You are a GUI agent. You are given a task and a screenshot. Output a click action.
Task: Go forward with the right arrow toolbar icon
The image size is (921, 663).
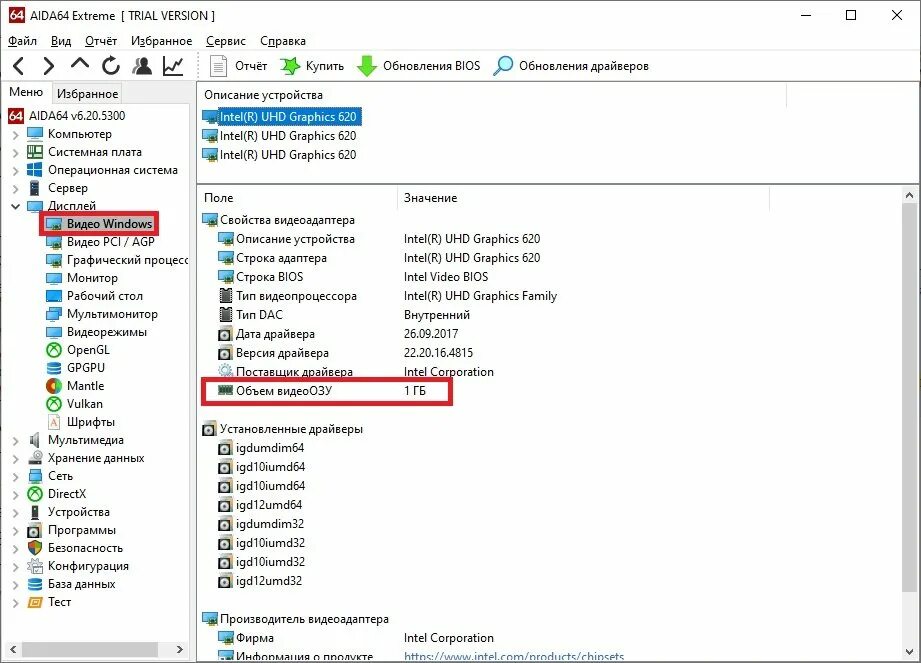tap(49, 66)
